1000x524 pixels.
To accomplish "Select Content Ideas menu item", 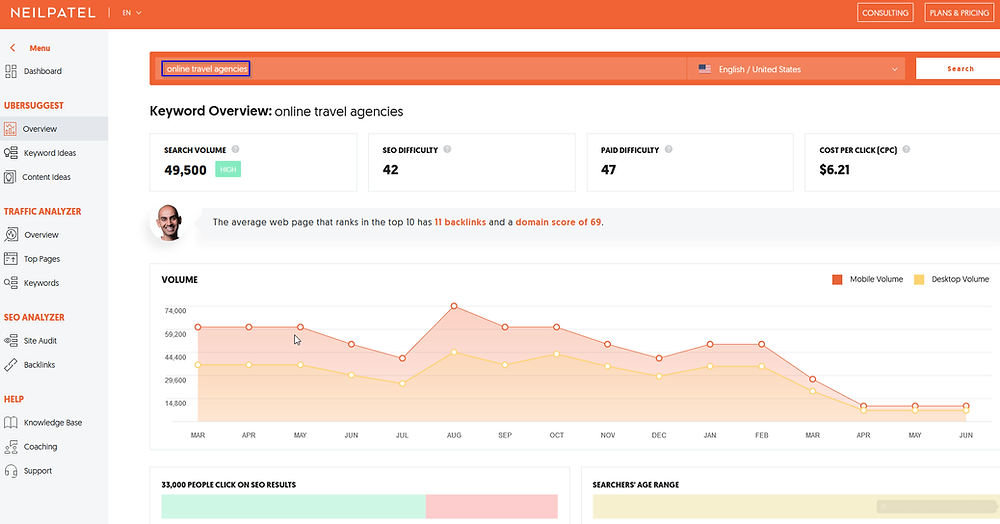I will [x=47, y=177].
